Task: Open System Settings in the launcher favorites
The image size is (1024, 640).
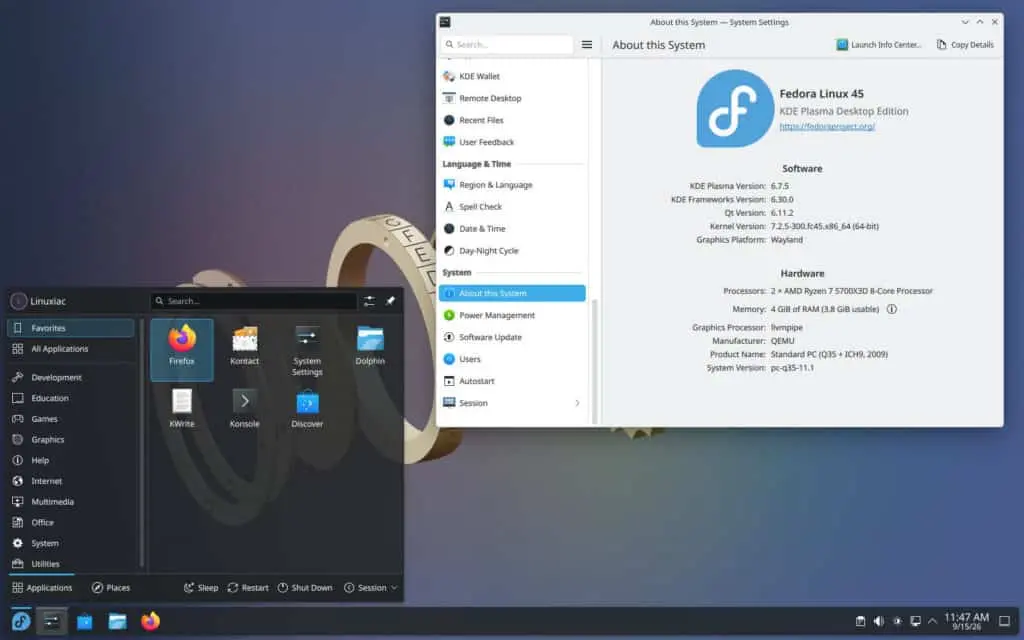Action: click(x=307, y=349)
